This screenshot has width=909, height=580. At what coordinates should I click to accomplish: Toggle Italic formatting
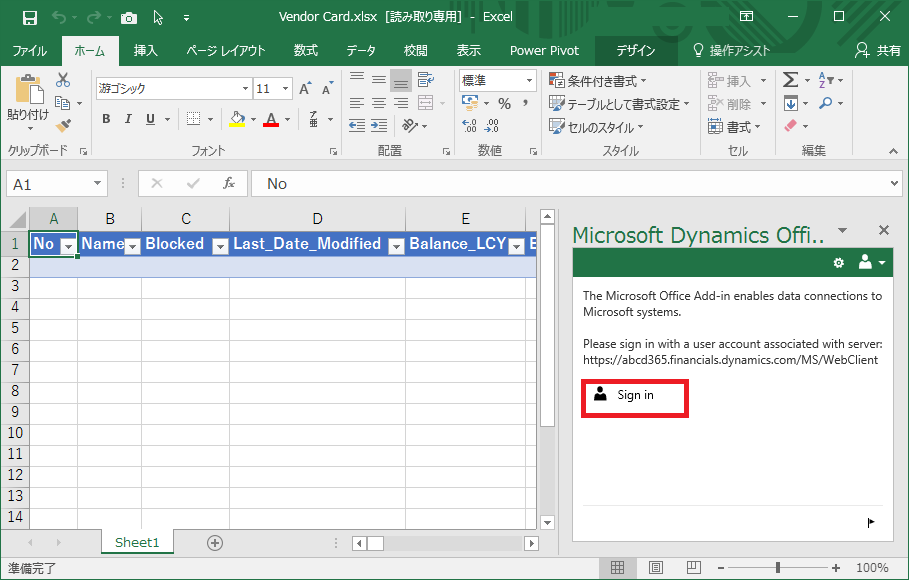coord(128,119)
